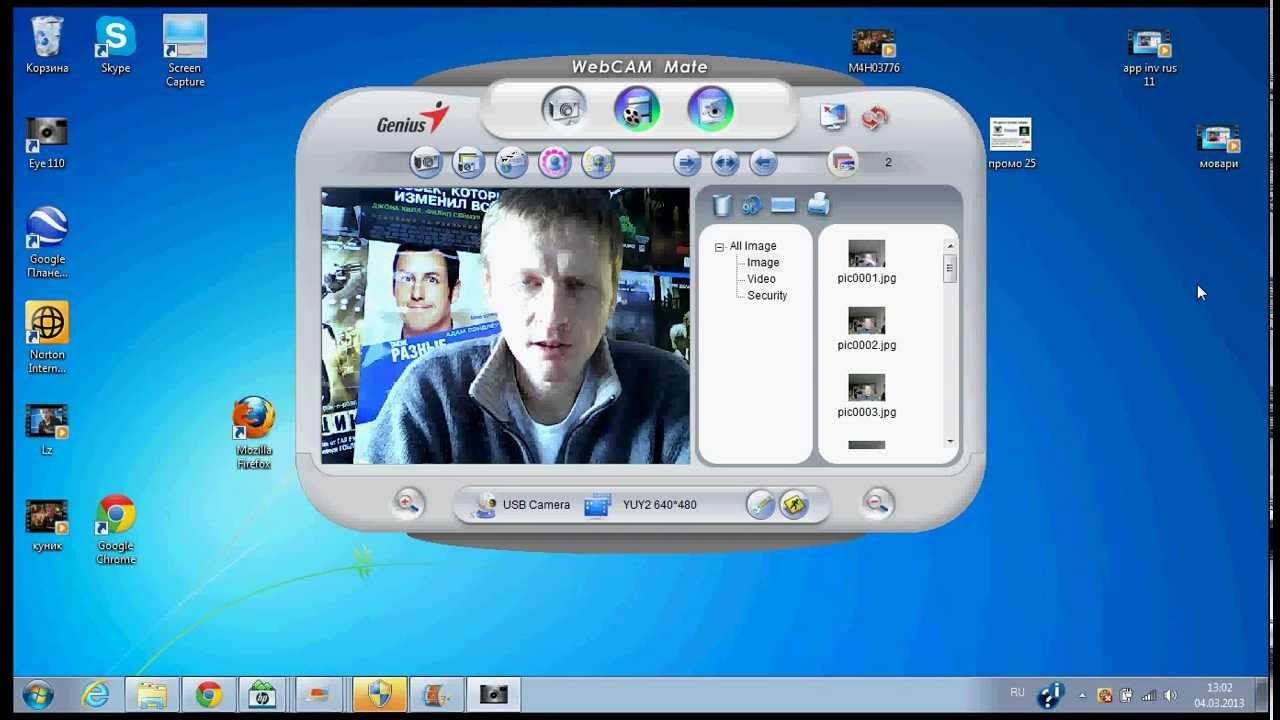This screenshot has width=1280, height=720.
Task: Click the file list scroll-up arrow
Action: click(x=950, y=246)
